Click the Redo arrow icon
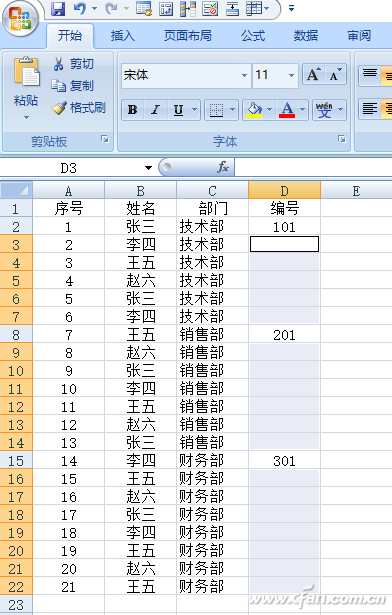This screenshot has height=615, width=392. pyautogui.click(x=111, y=8)
